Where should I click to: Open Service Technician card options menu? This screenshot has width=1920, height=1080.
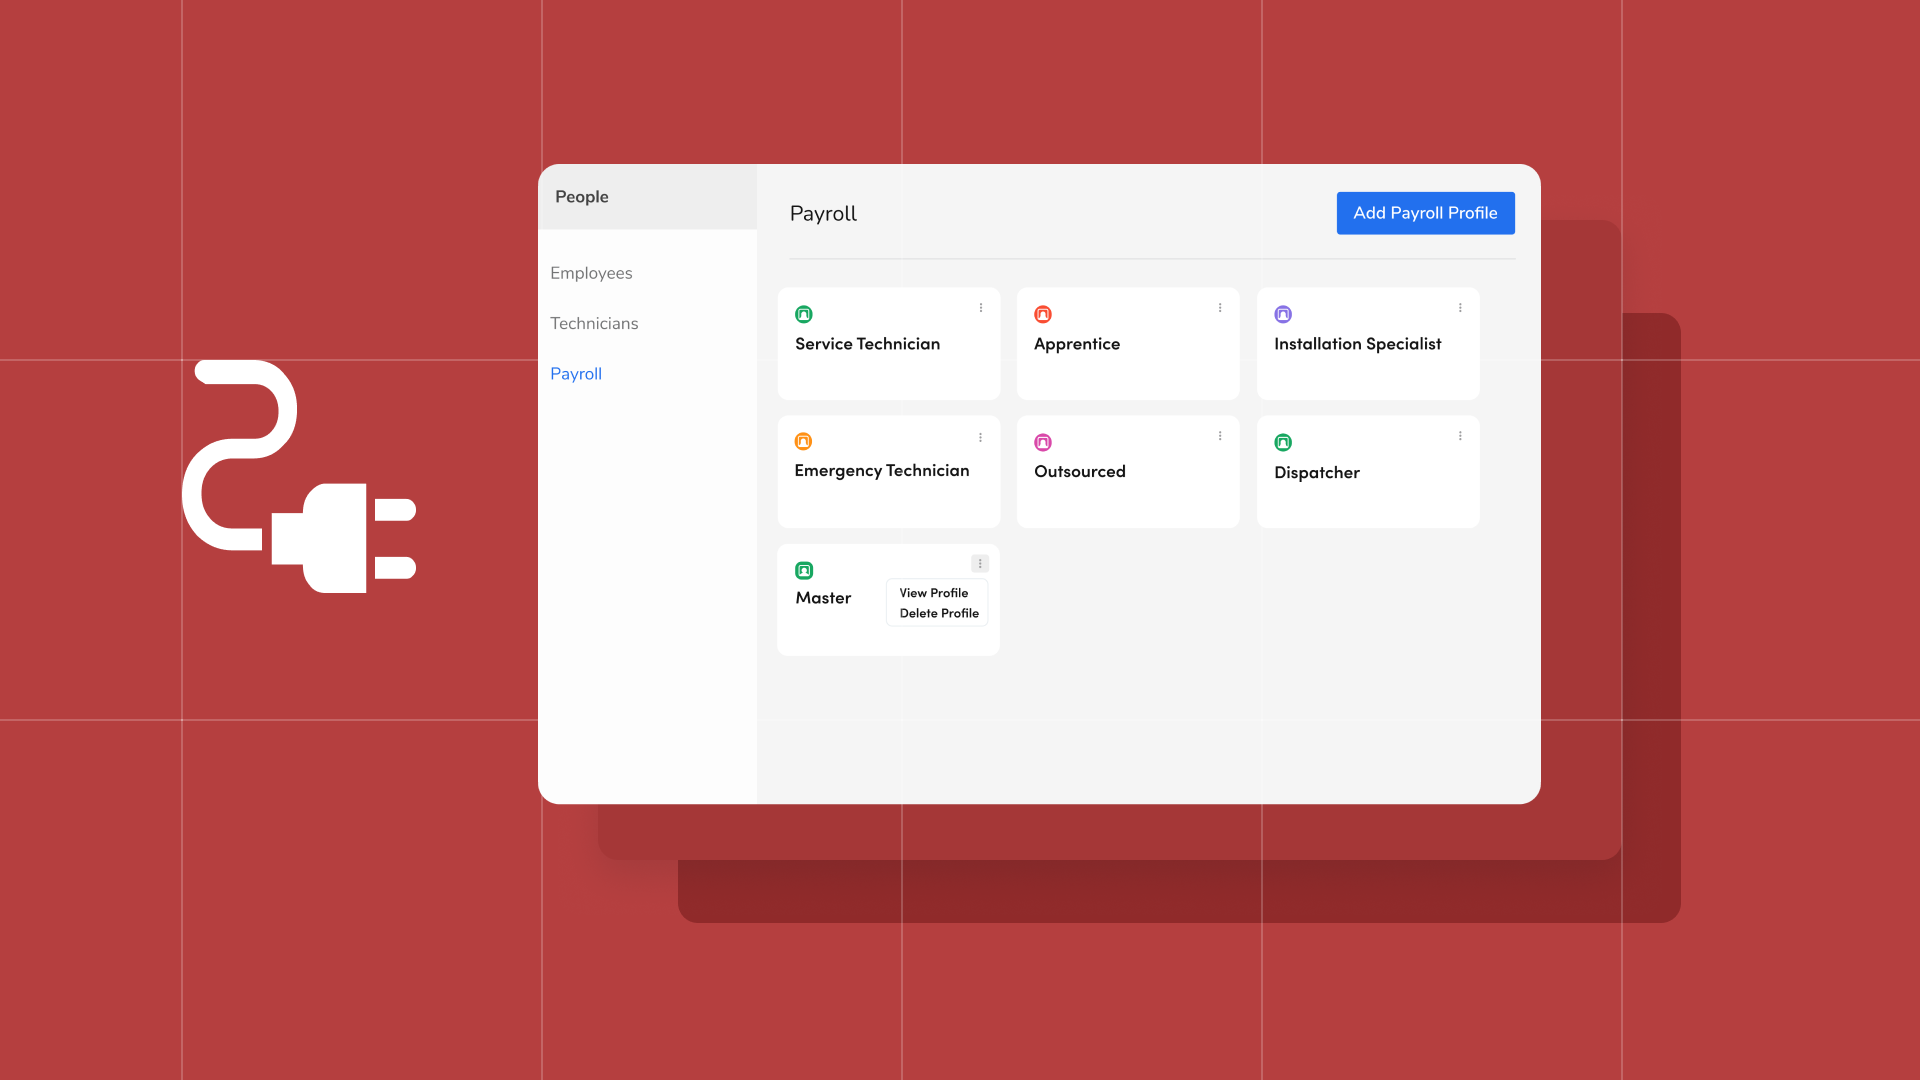981,308
